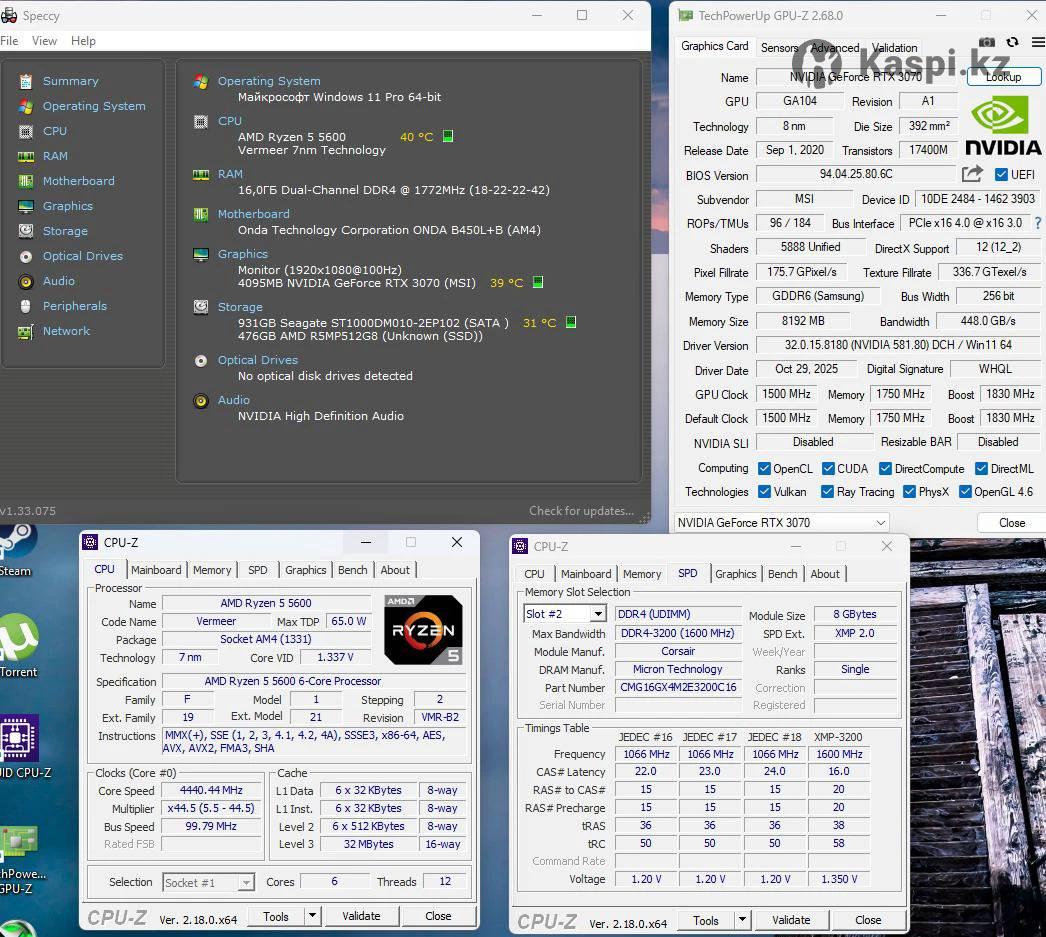Select Storage in Speccy's sidebar
Image resolution: width=1046 pixels, height=937 pixels.
(x=65, y=231)
